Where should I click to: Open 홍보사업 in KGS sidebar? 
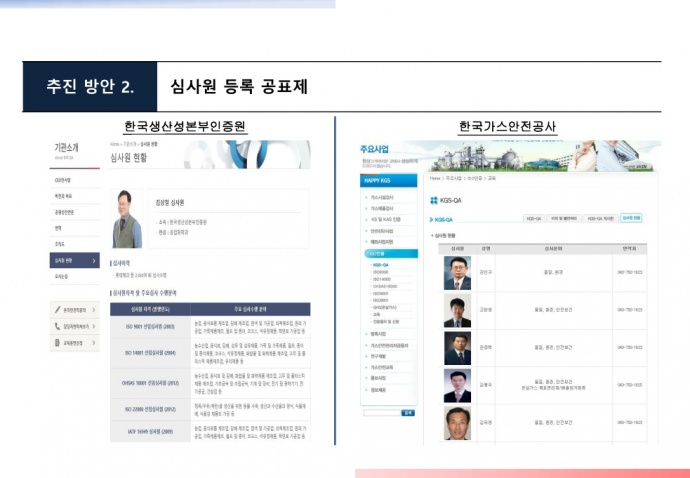(378, 378)
